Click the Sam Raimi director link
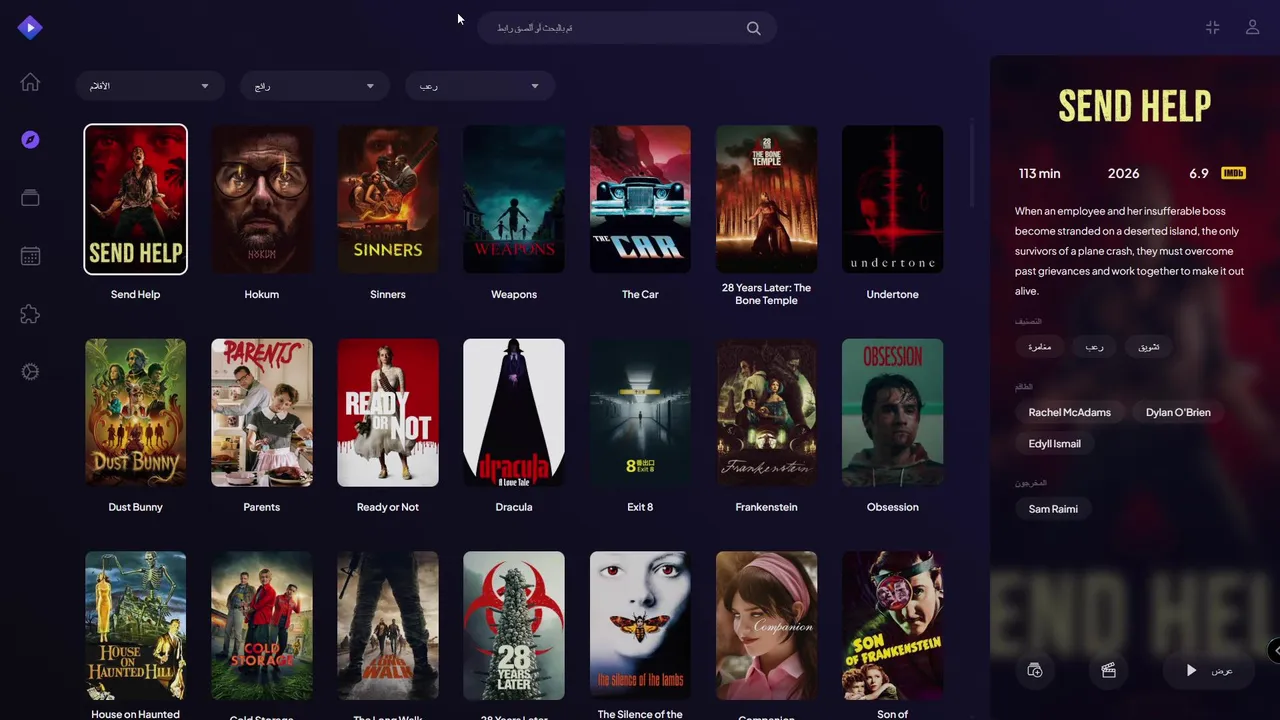The image size is (1280, 720). pos(1053,509)
